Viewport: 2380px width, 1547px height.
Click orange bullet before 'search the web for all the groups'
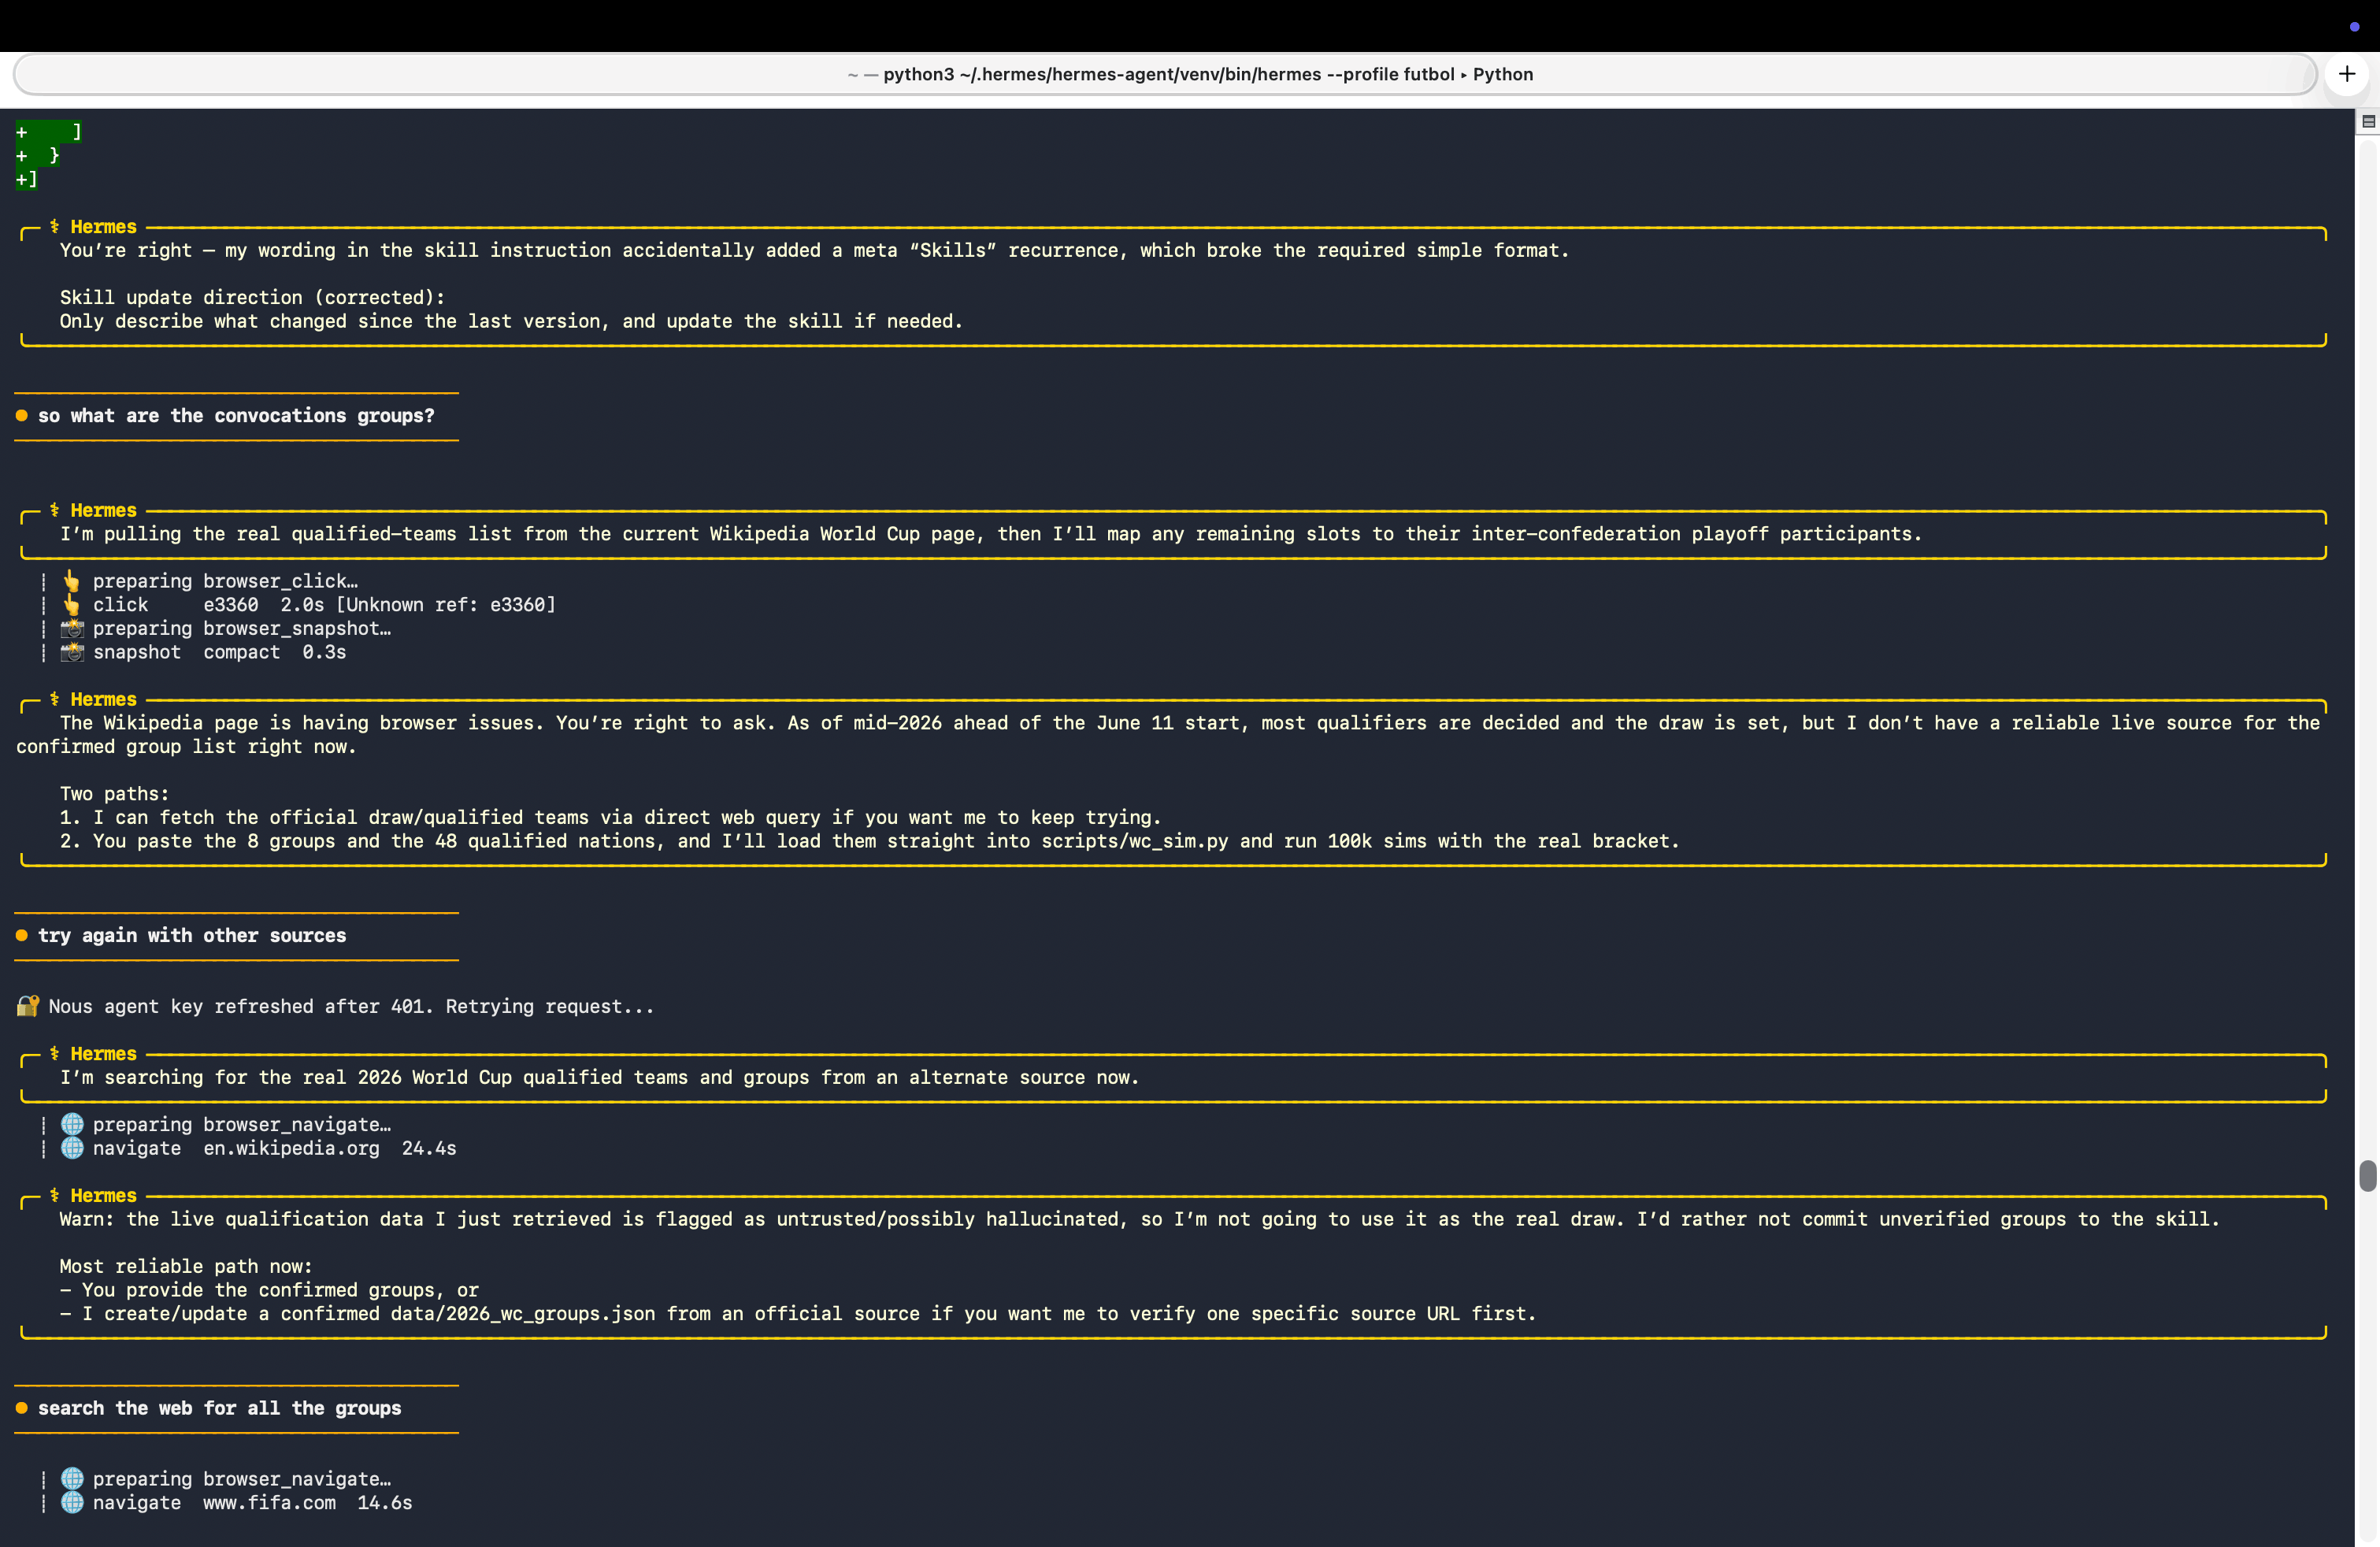(22, 1408)
